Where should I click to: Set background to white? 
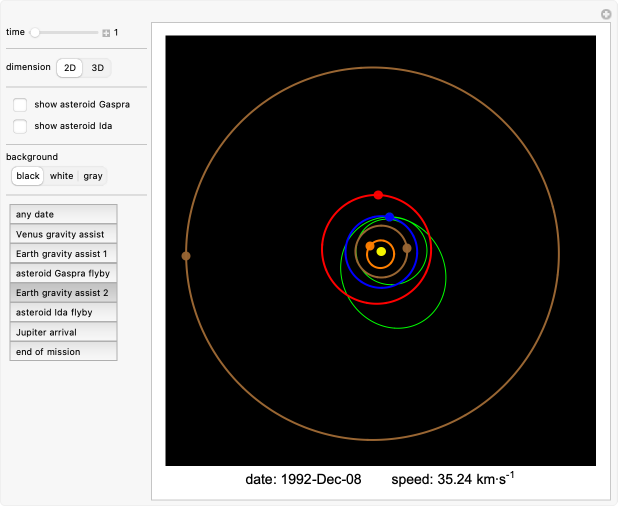(62, 176)
